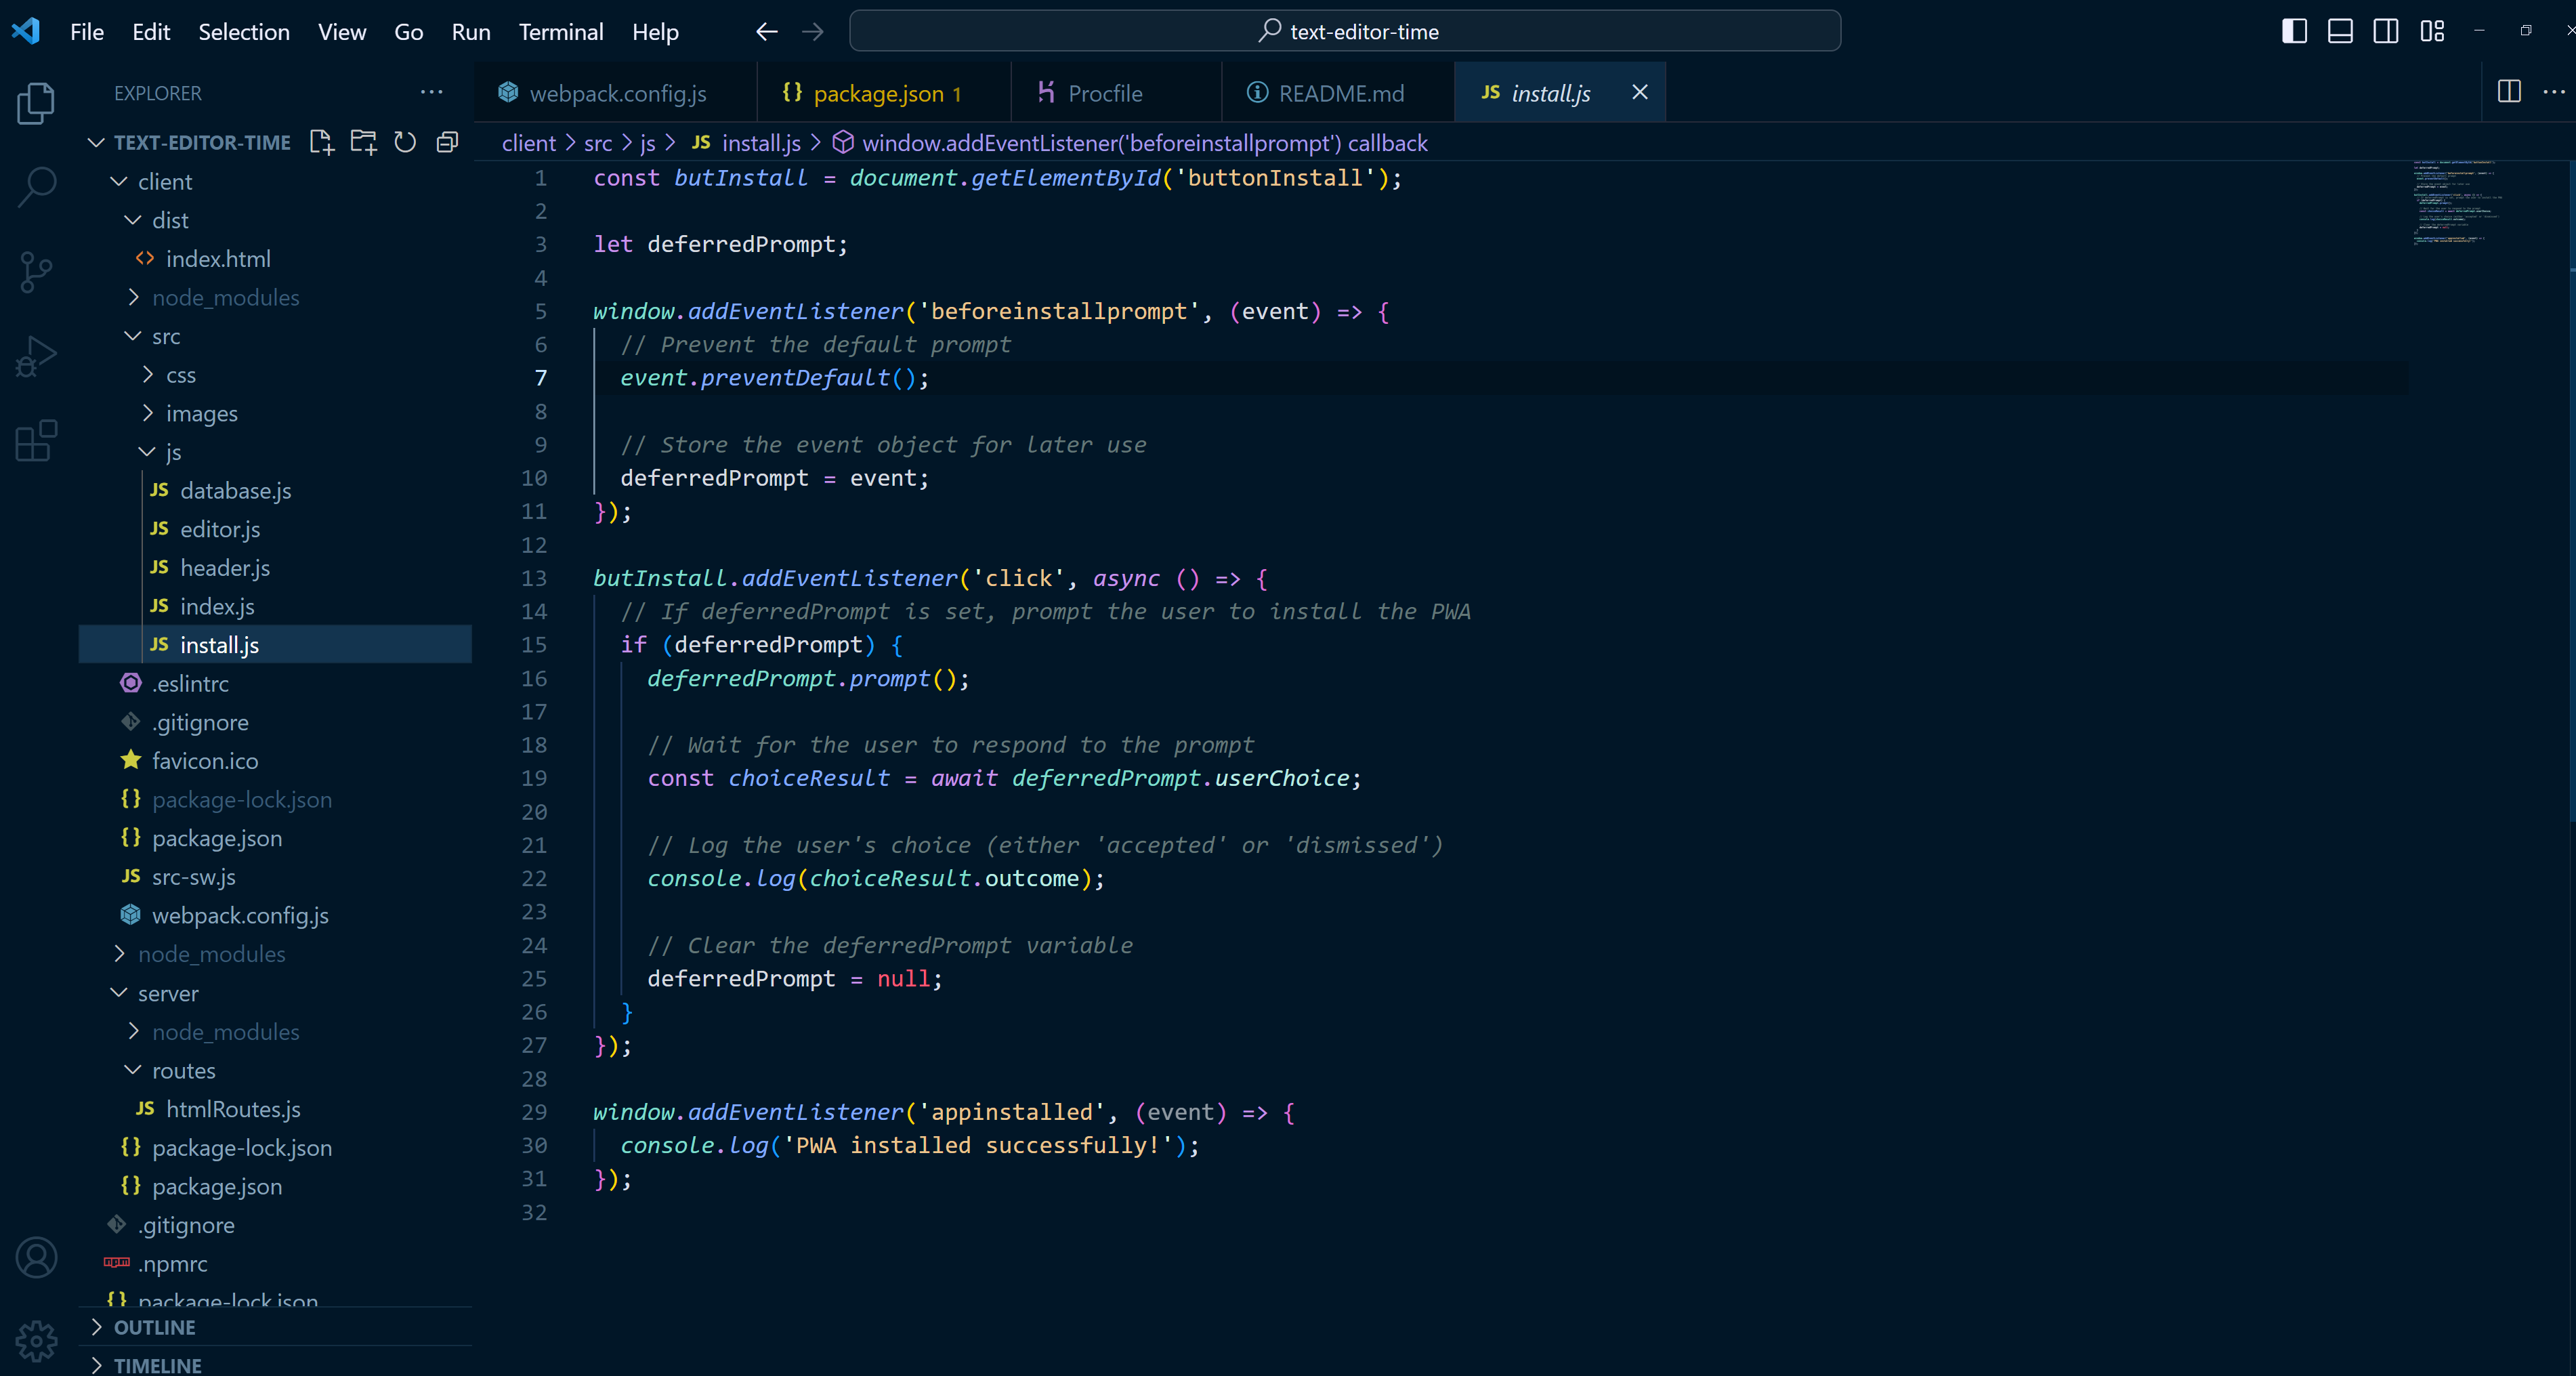Collapse the client folder
The image size is (2576, 1376).
pos(275,181)
